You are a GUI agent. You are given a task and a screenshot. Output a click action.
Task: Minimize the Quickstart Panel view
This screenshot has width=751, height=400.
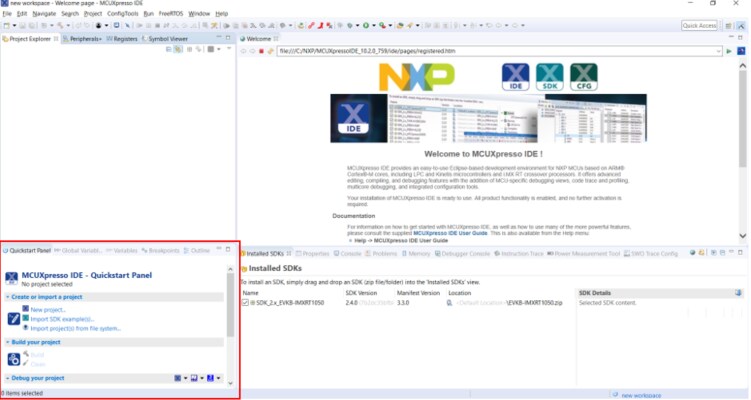pyautogui.click(x=218, y=250)
